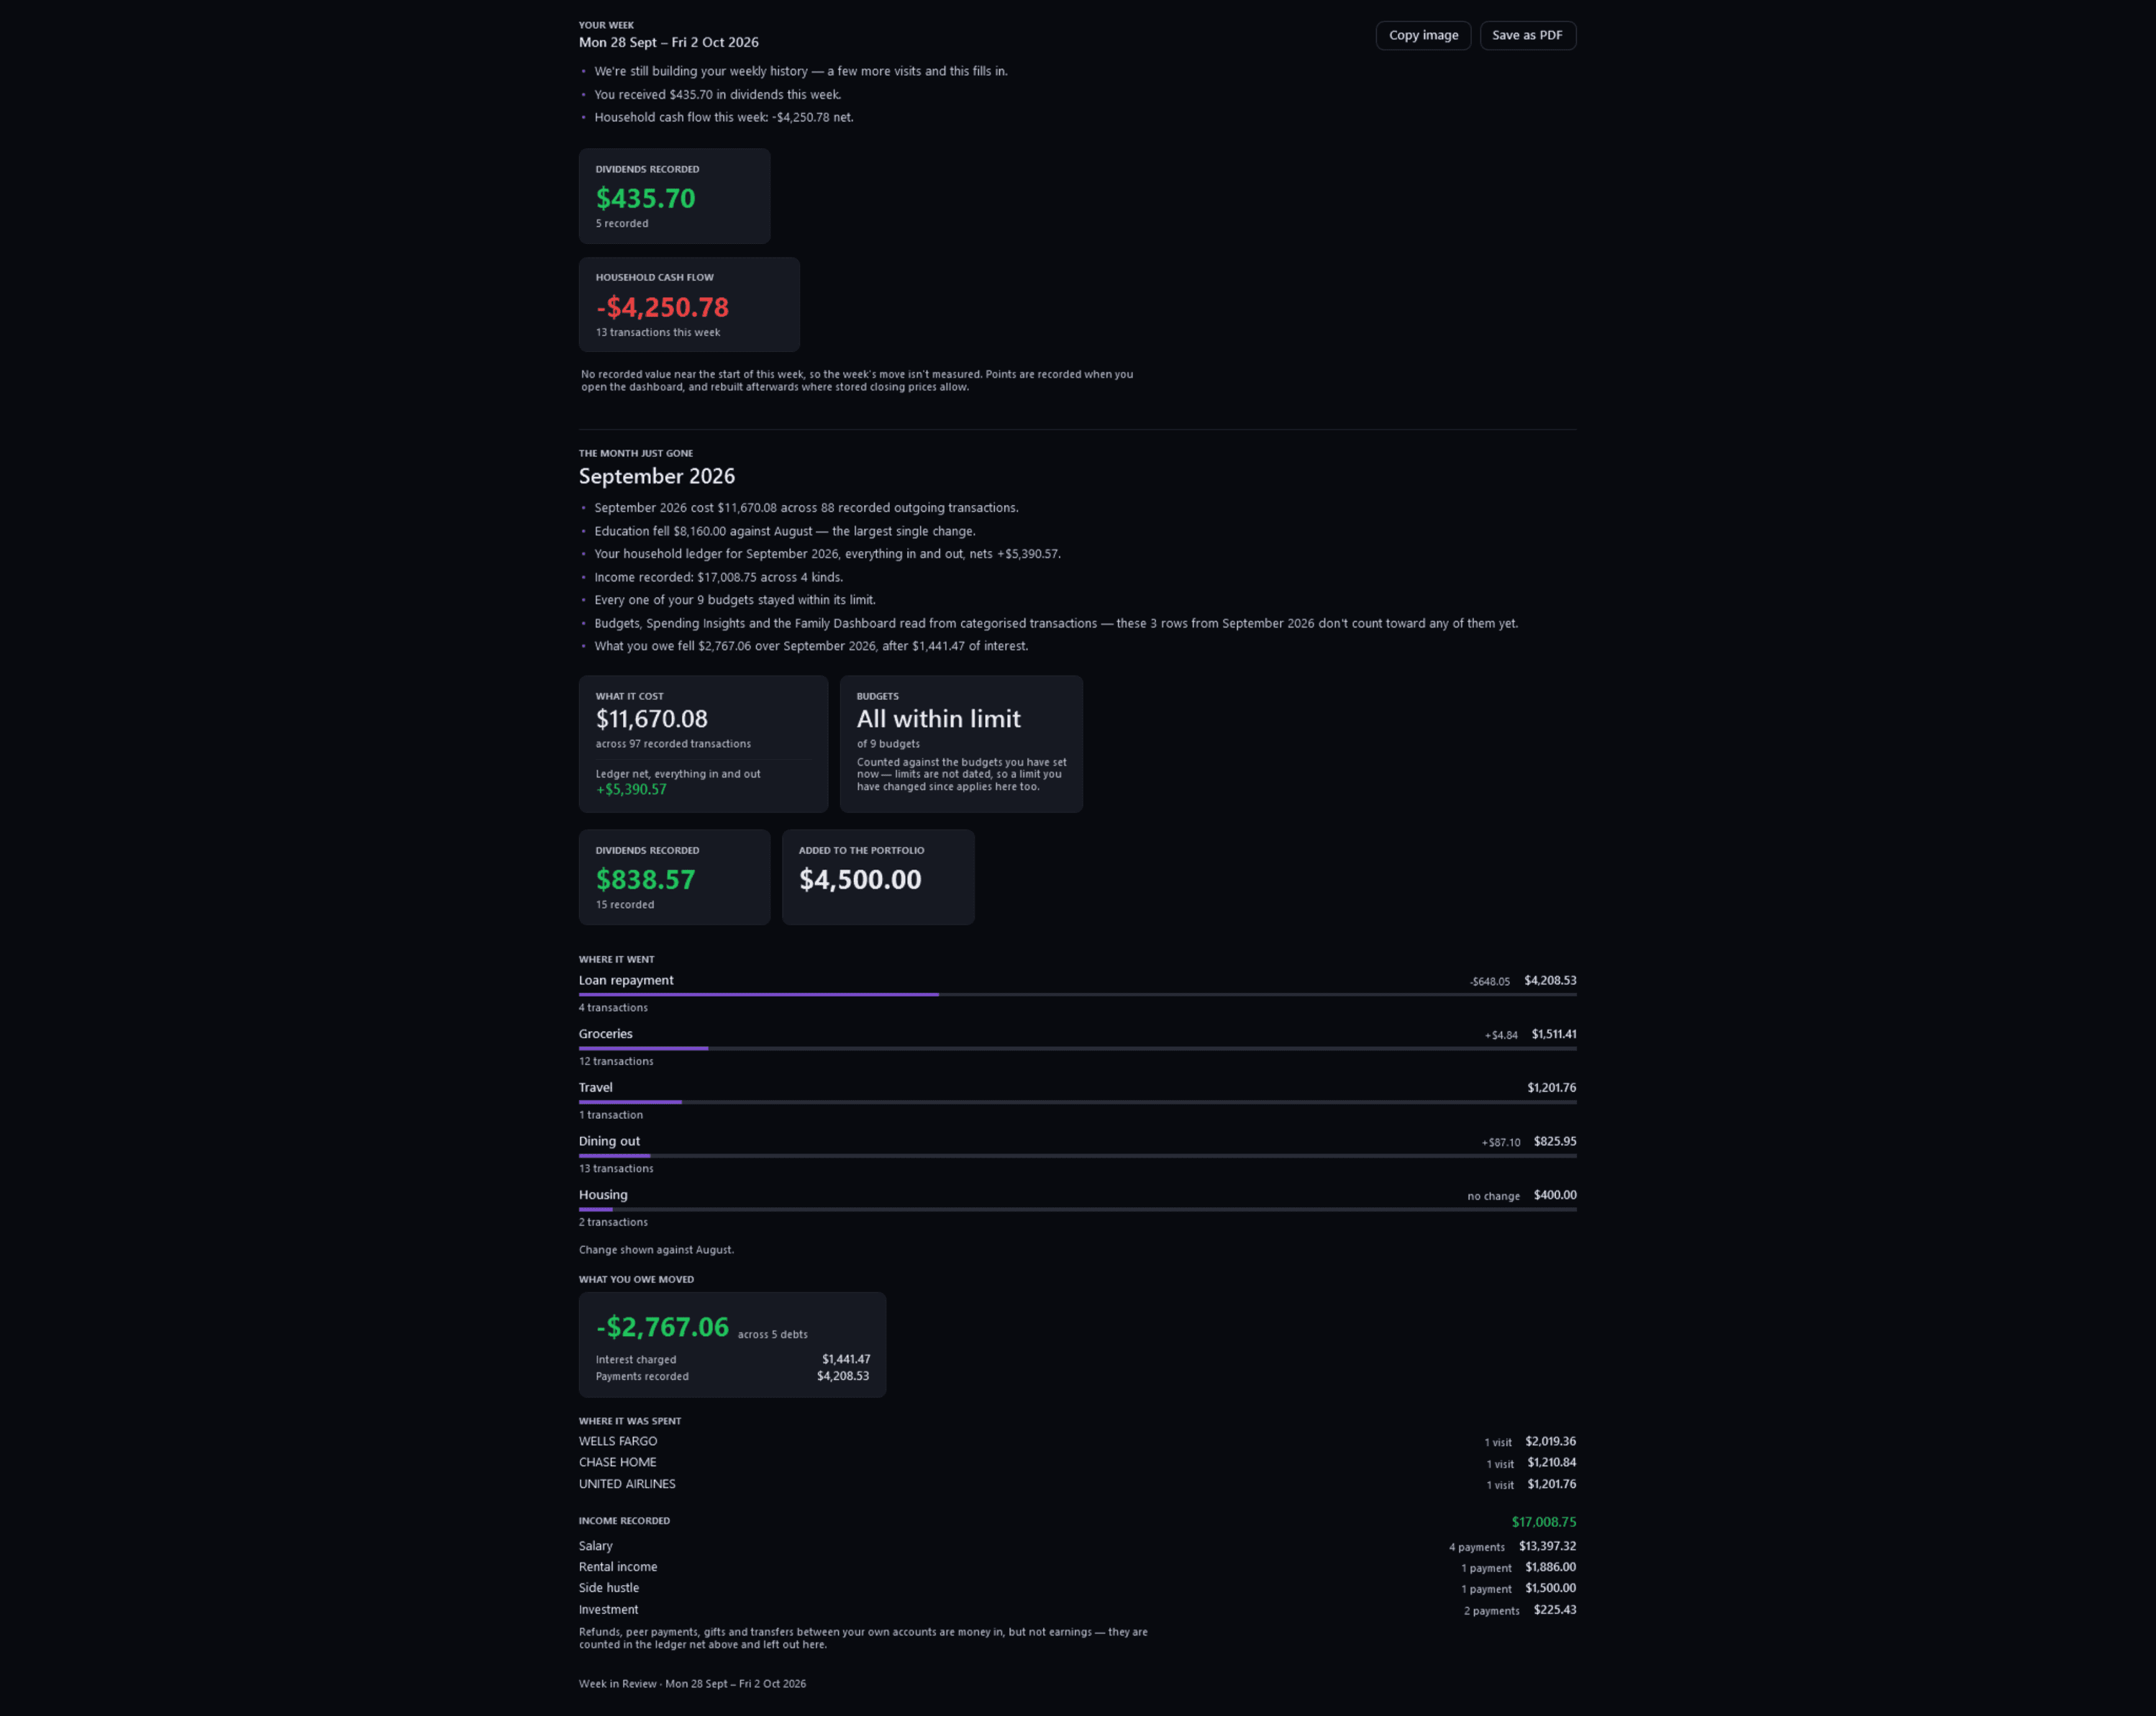Viewport: 2156px width, 1716px height.
Task: Click the -$648.05 Loan repayment change
Action: click(1490, 982)
